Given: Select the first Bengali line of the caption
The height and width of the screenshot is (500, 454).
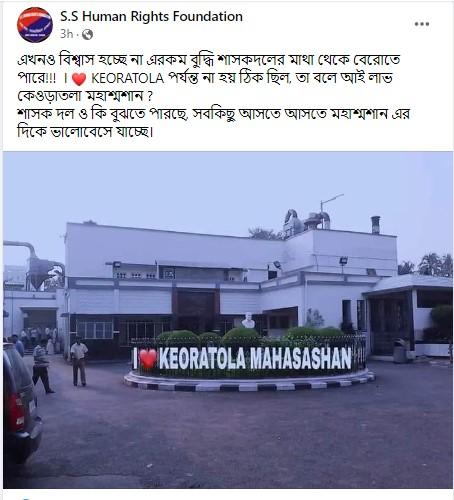Looking at the screenshot, I should (x=209, y=60).
